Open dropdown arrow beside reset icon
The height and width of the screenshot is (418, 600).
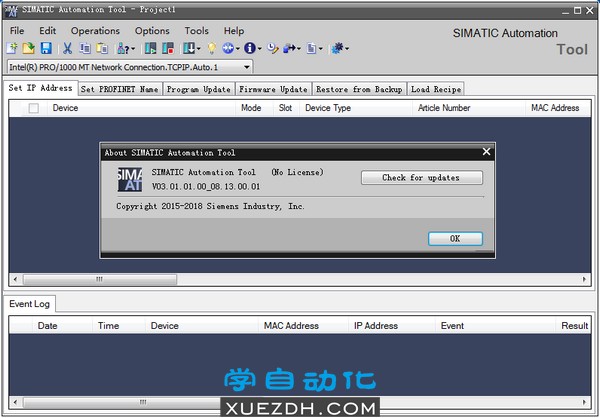point(238,49)
